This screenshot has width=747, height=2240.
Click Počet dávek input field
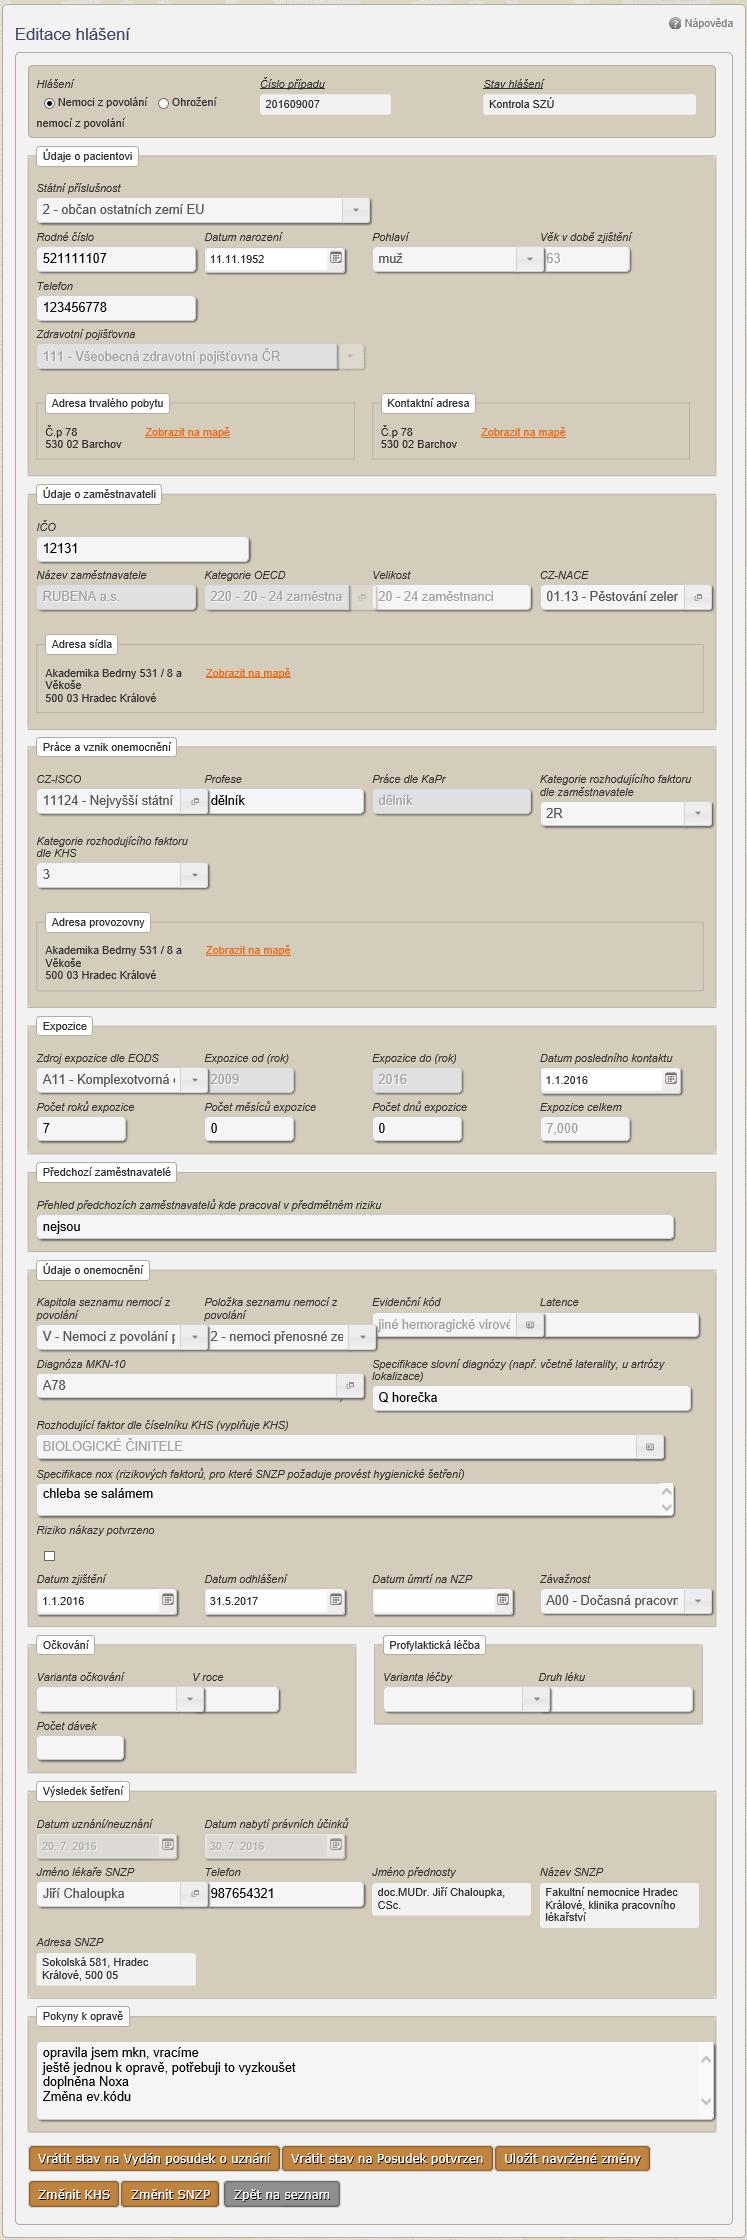80,1748
